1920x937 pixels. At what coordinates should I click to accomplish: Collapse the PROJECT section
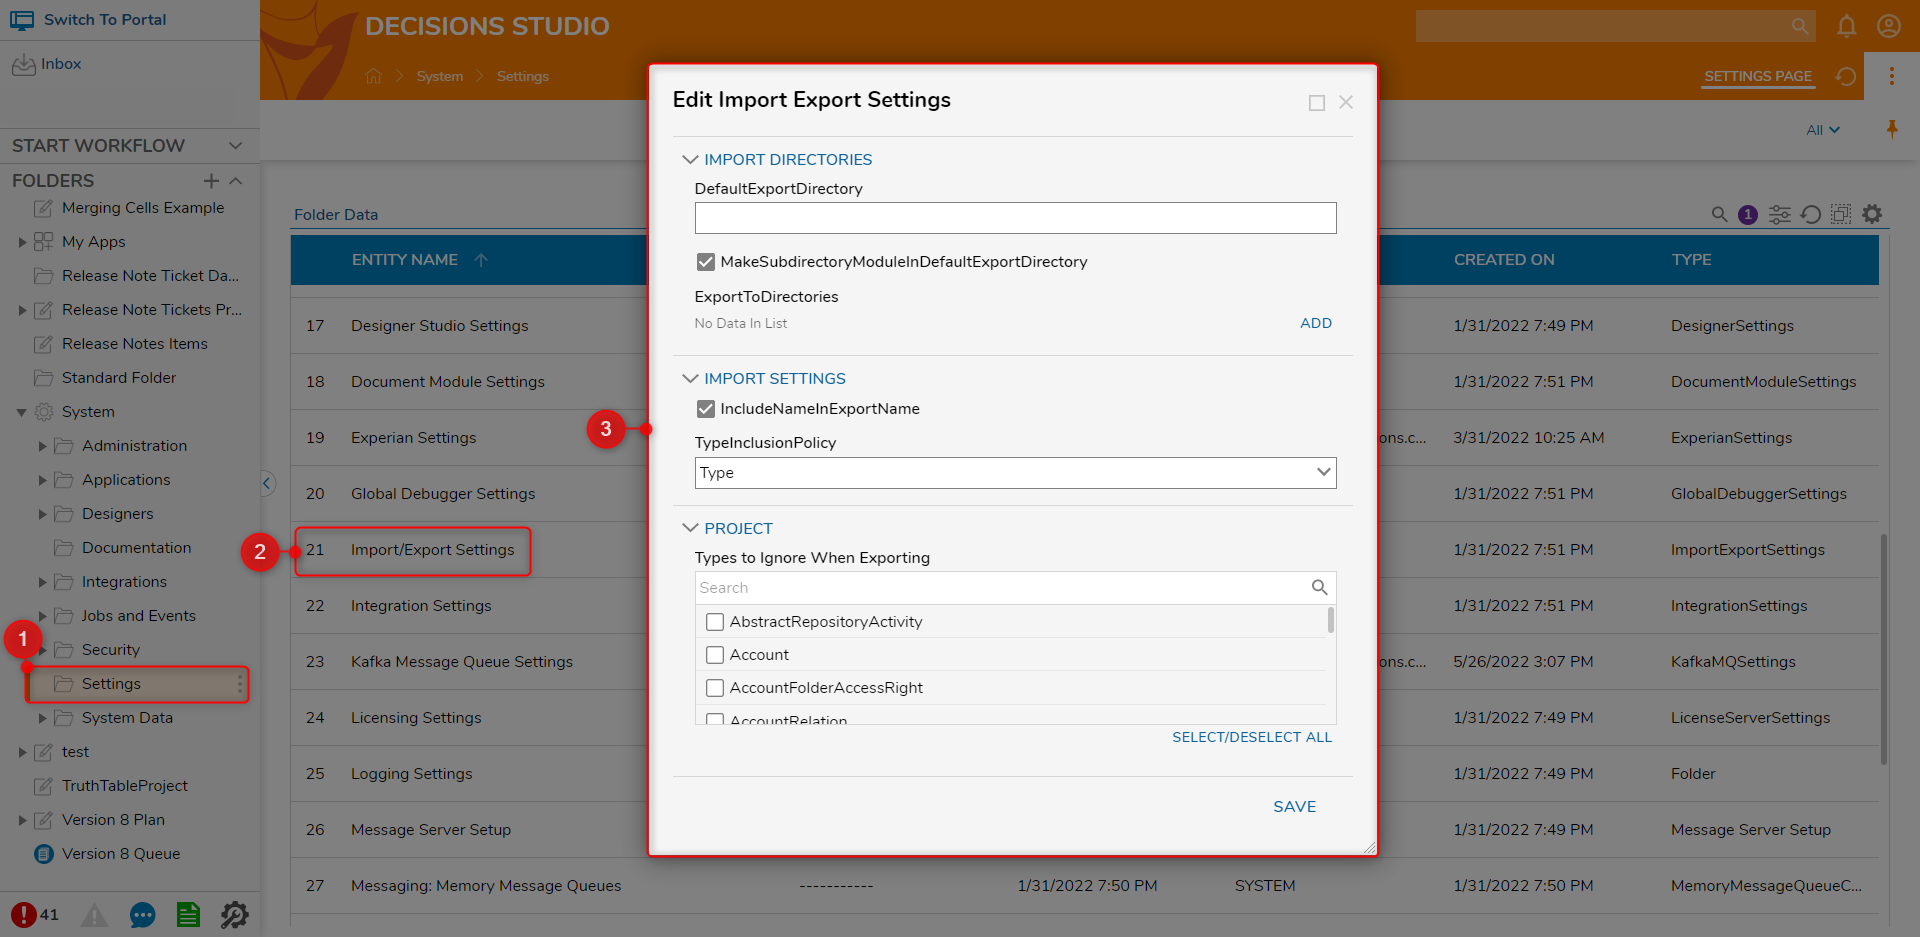pyautogui.click(x=690, y=528)
